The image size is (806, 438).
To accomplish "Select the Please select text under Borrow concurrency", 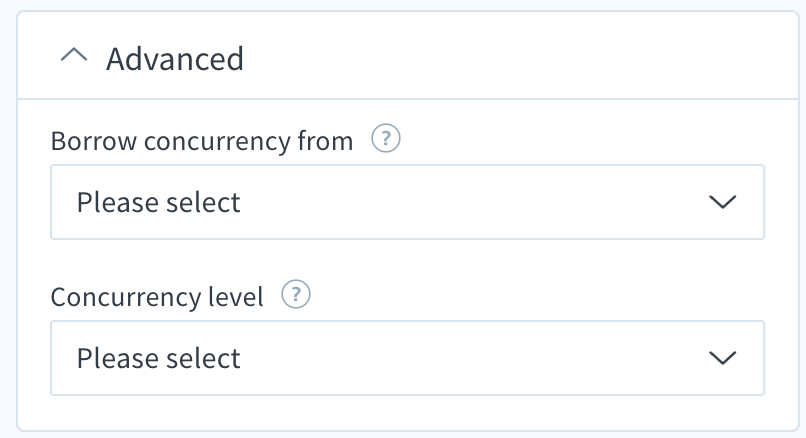I will (158, 202).
